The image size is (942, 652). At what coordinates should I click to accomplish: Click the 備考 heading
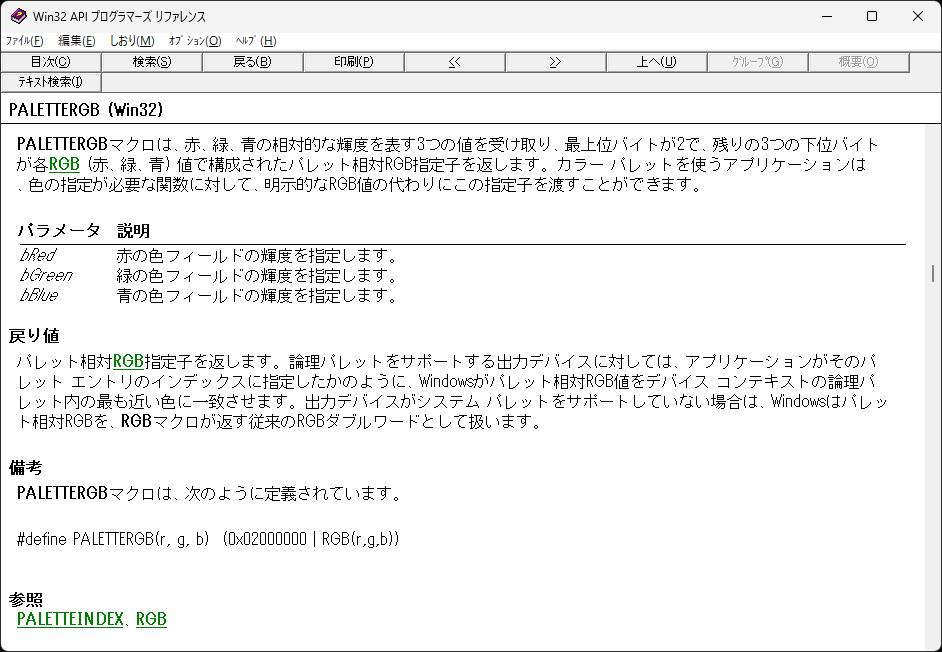[x=26, y=468]
